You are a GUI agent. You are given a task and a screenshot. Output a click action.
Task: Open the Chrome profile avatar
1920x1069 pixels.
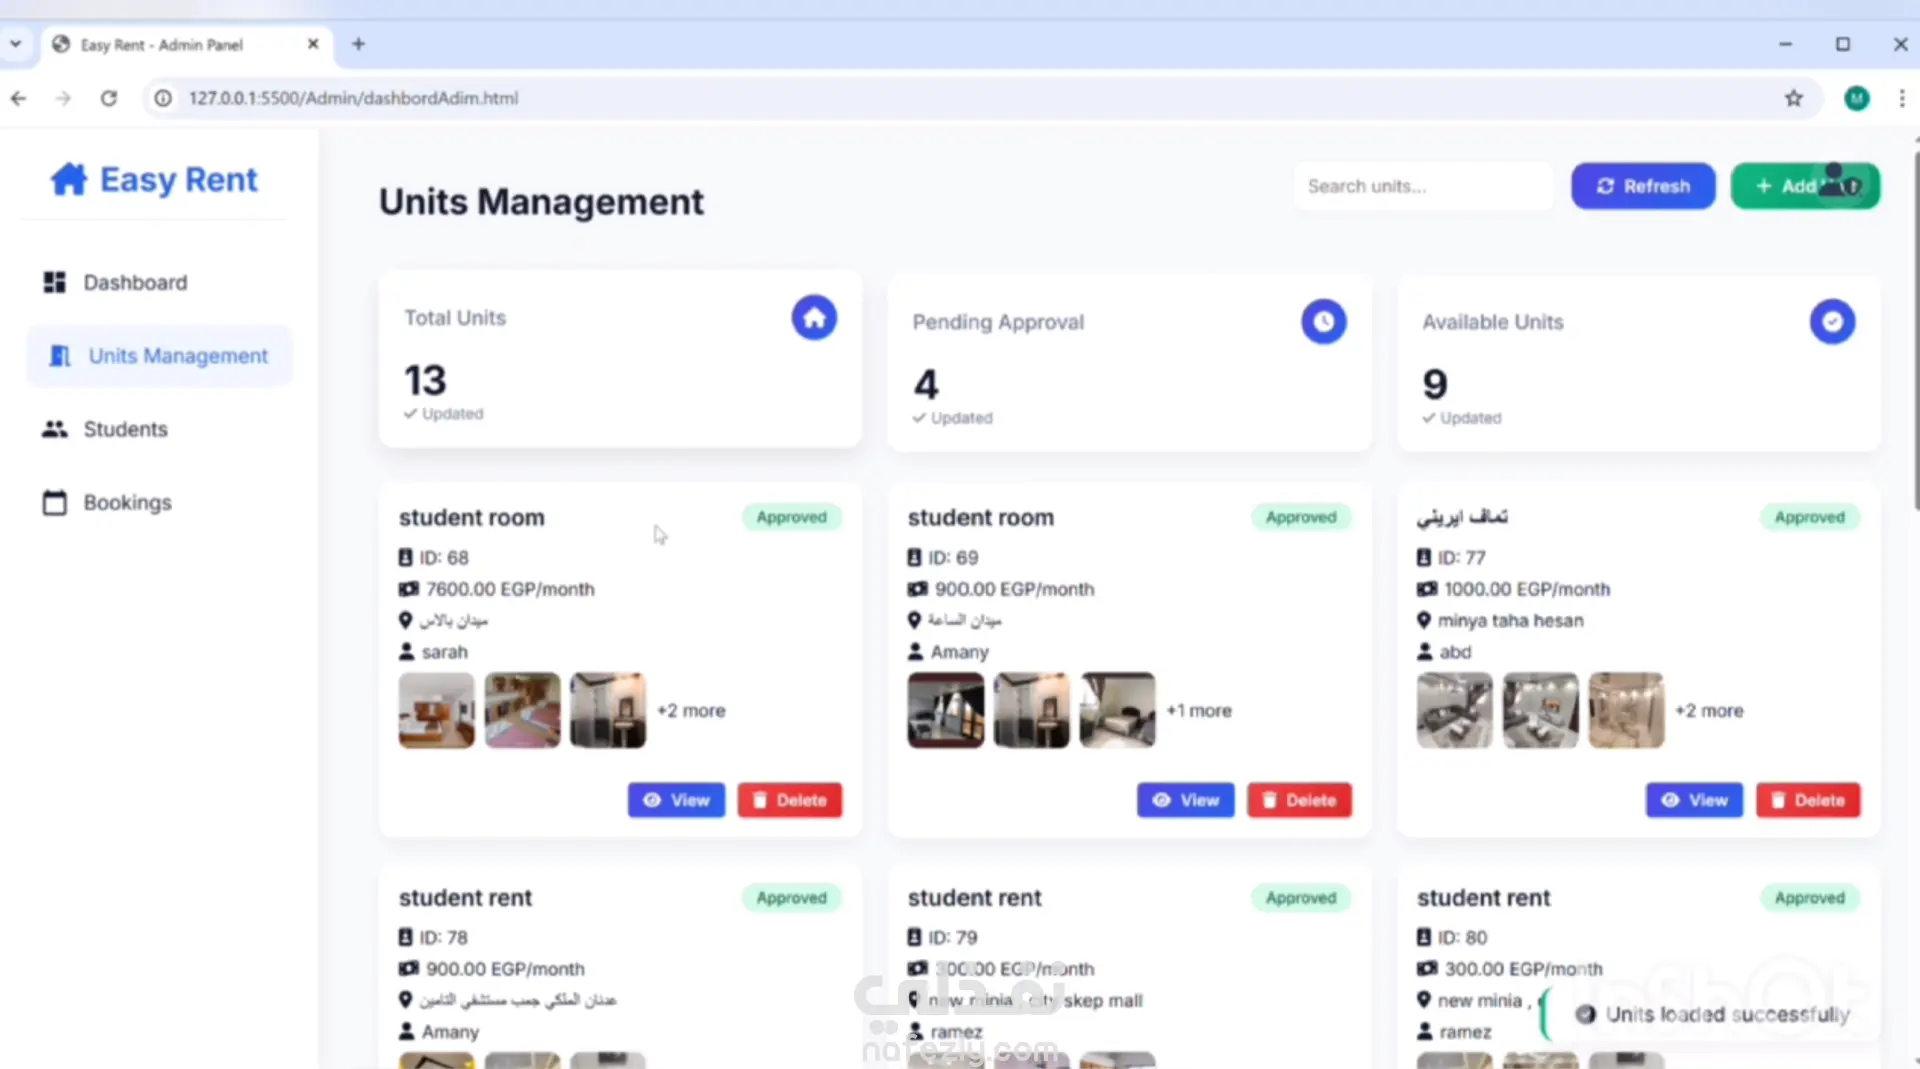coord(1857,98)
